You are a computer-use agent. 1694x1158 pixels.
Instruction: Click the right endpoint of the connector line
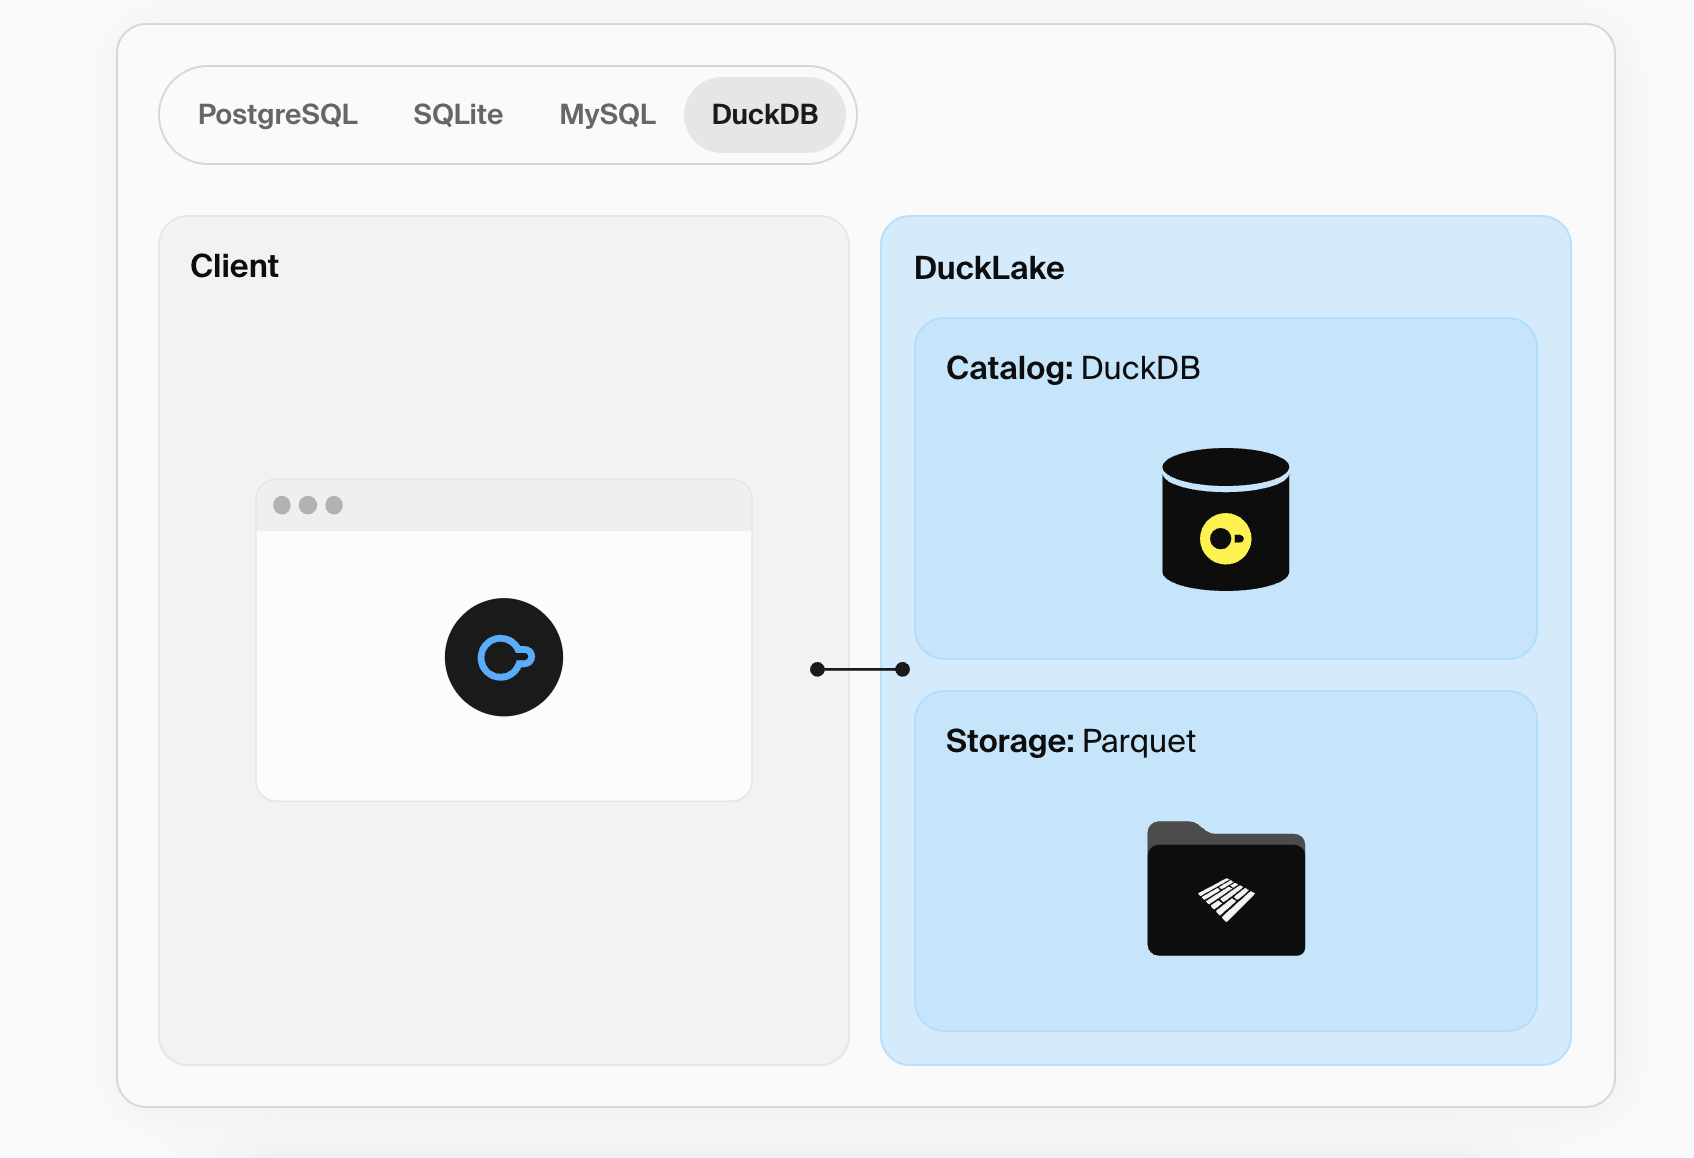click(x=903, y=669)
